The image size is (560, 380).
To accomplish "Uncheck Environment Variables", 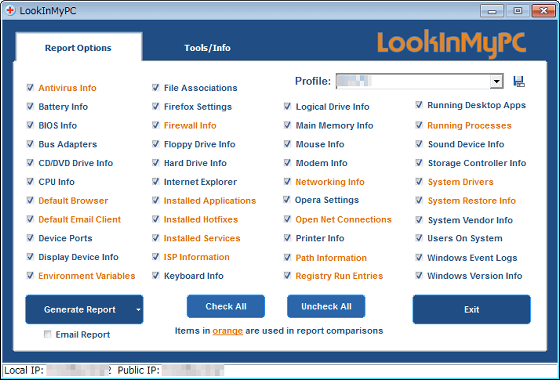I will [30, 275].
